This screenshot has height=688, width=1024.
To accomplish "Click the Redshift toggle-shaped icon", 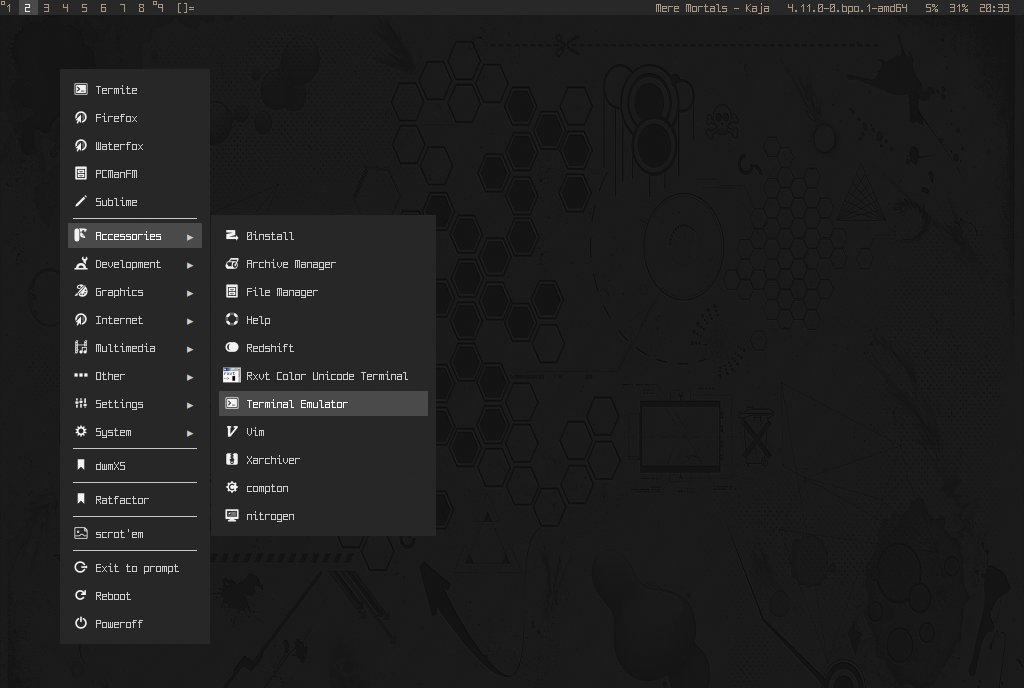I will tap(232, 347).
